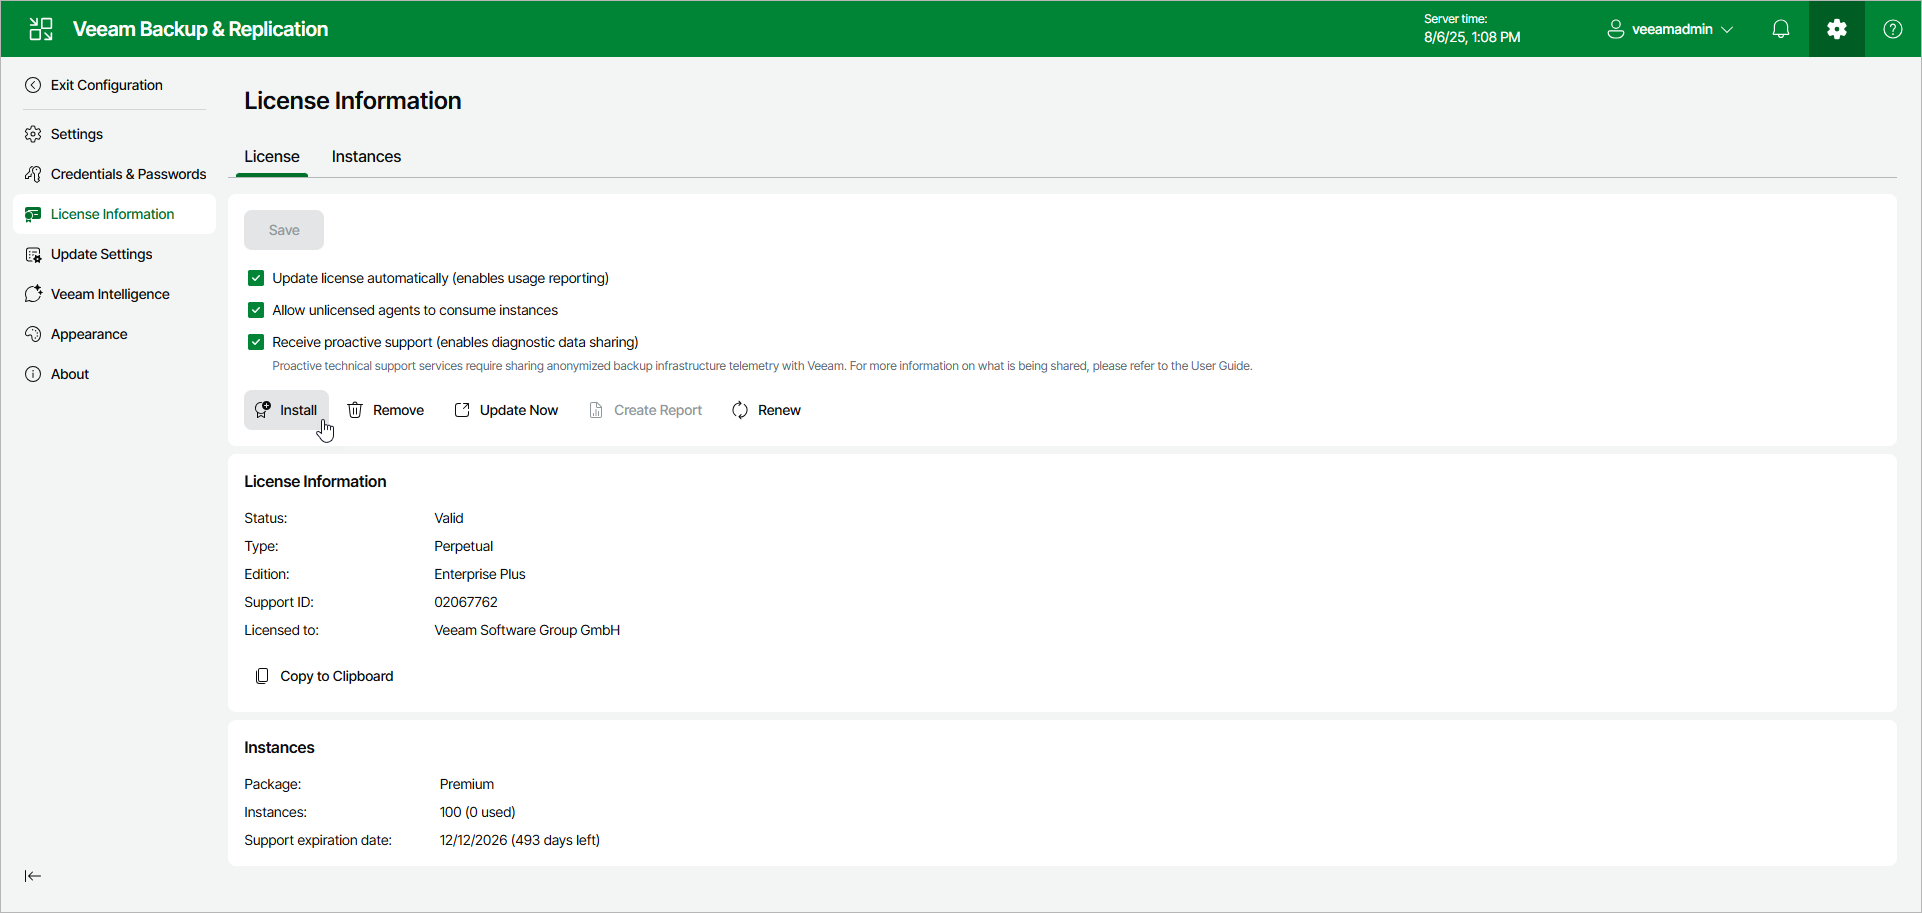Click the Support ID value 02067762
Screen dimensions: 1922x913
pos(466,602)
